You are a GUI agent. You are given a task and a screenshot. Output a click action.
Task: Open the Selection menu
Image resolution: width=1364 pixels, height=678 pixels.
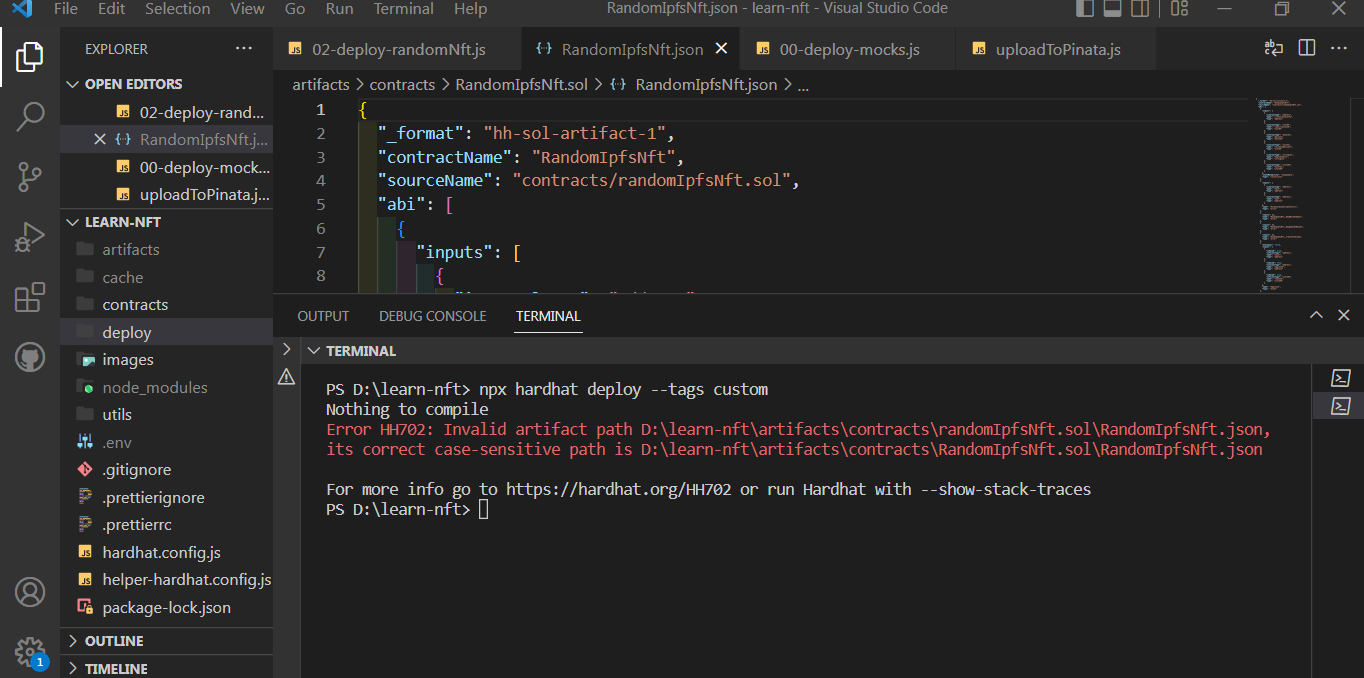[178, 9]
